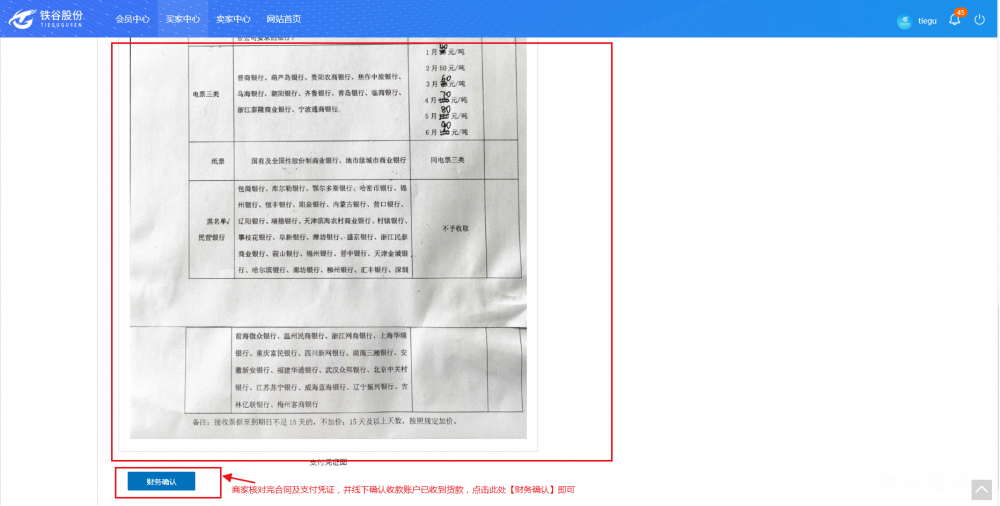This screenshot has height=506, width=1000.
Task: Click the 不予收取 cell in the scanned document
Action: click(455, 228)
